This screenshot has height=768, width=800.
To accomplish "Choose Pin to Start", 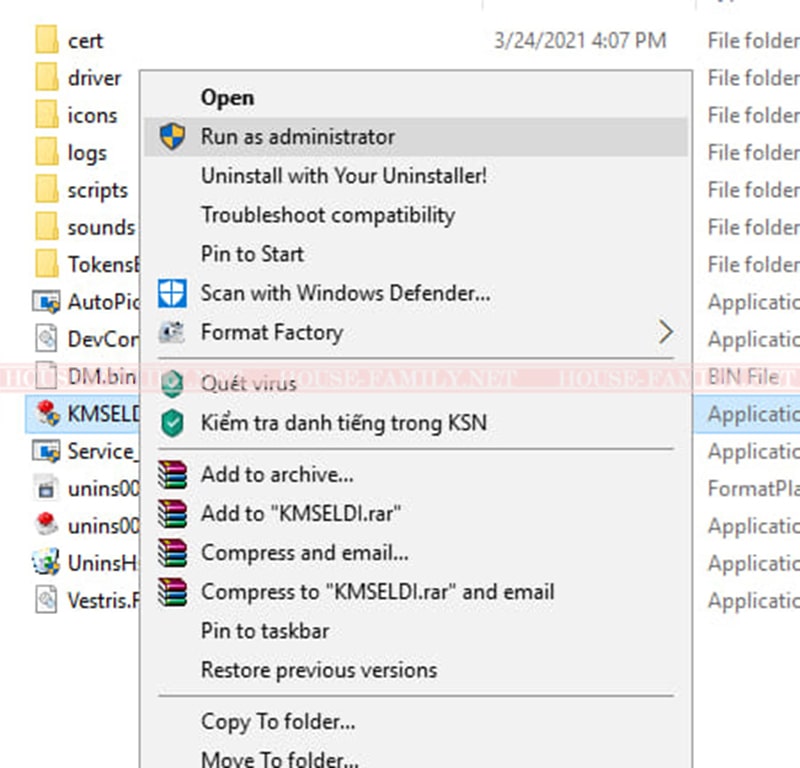I will click(x=252, y=254).
